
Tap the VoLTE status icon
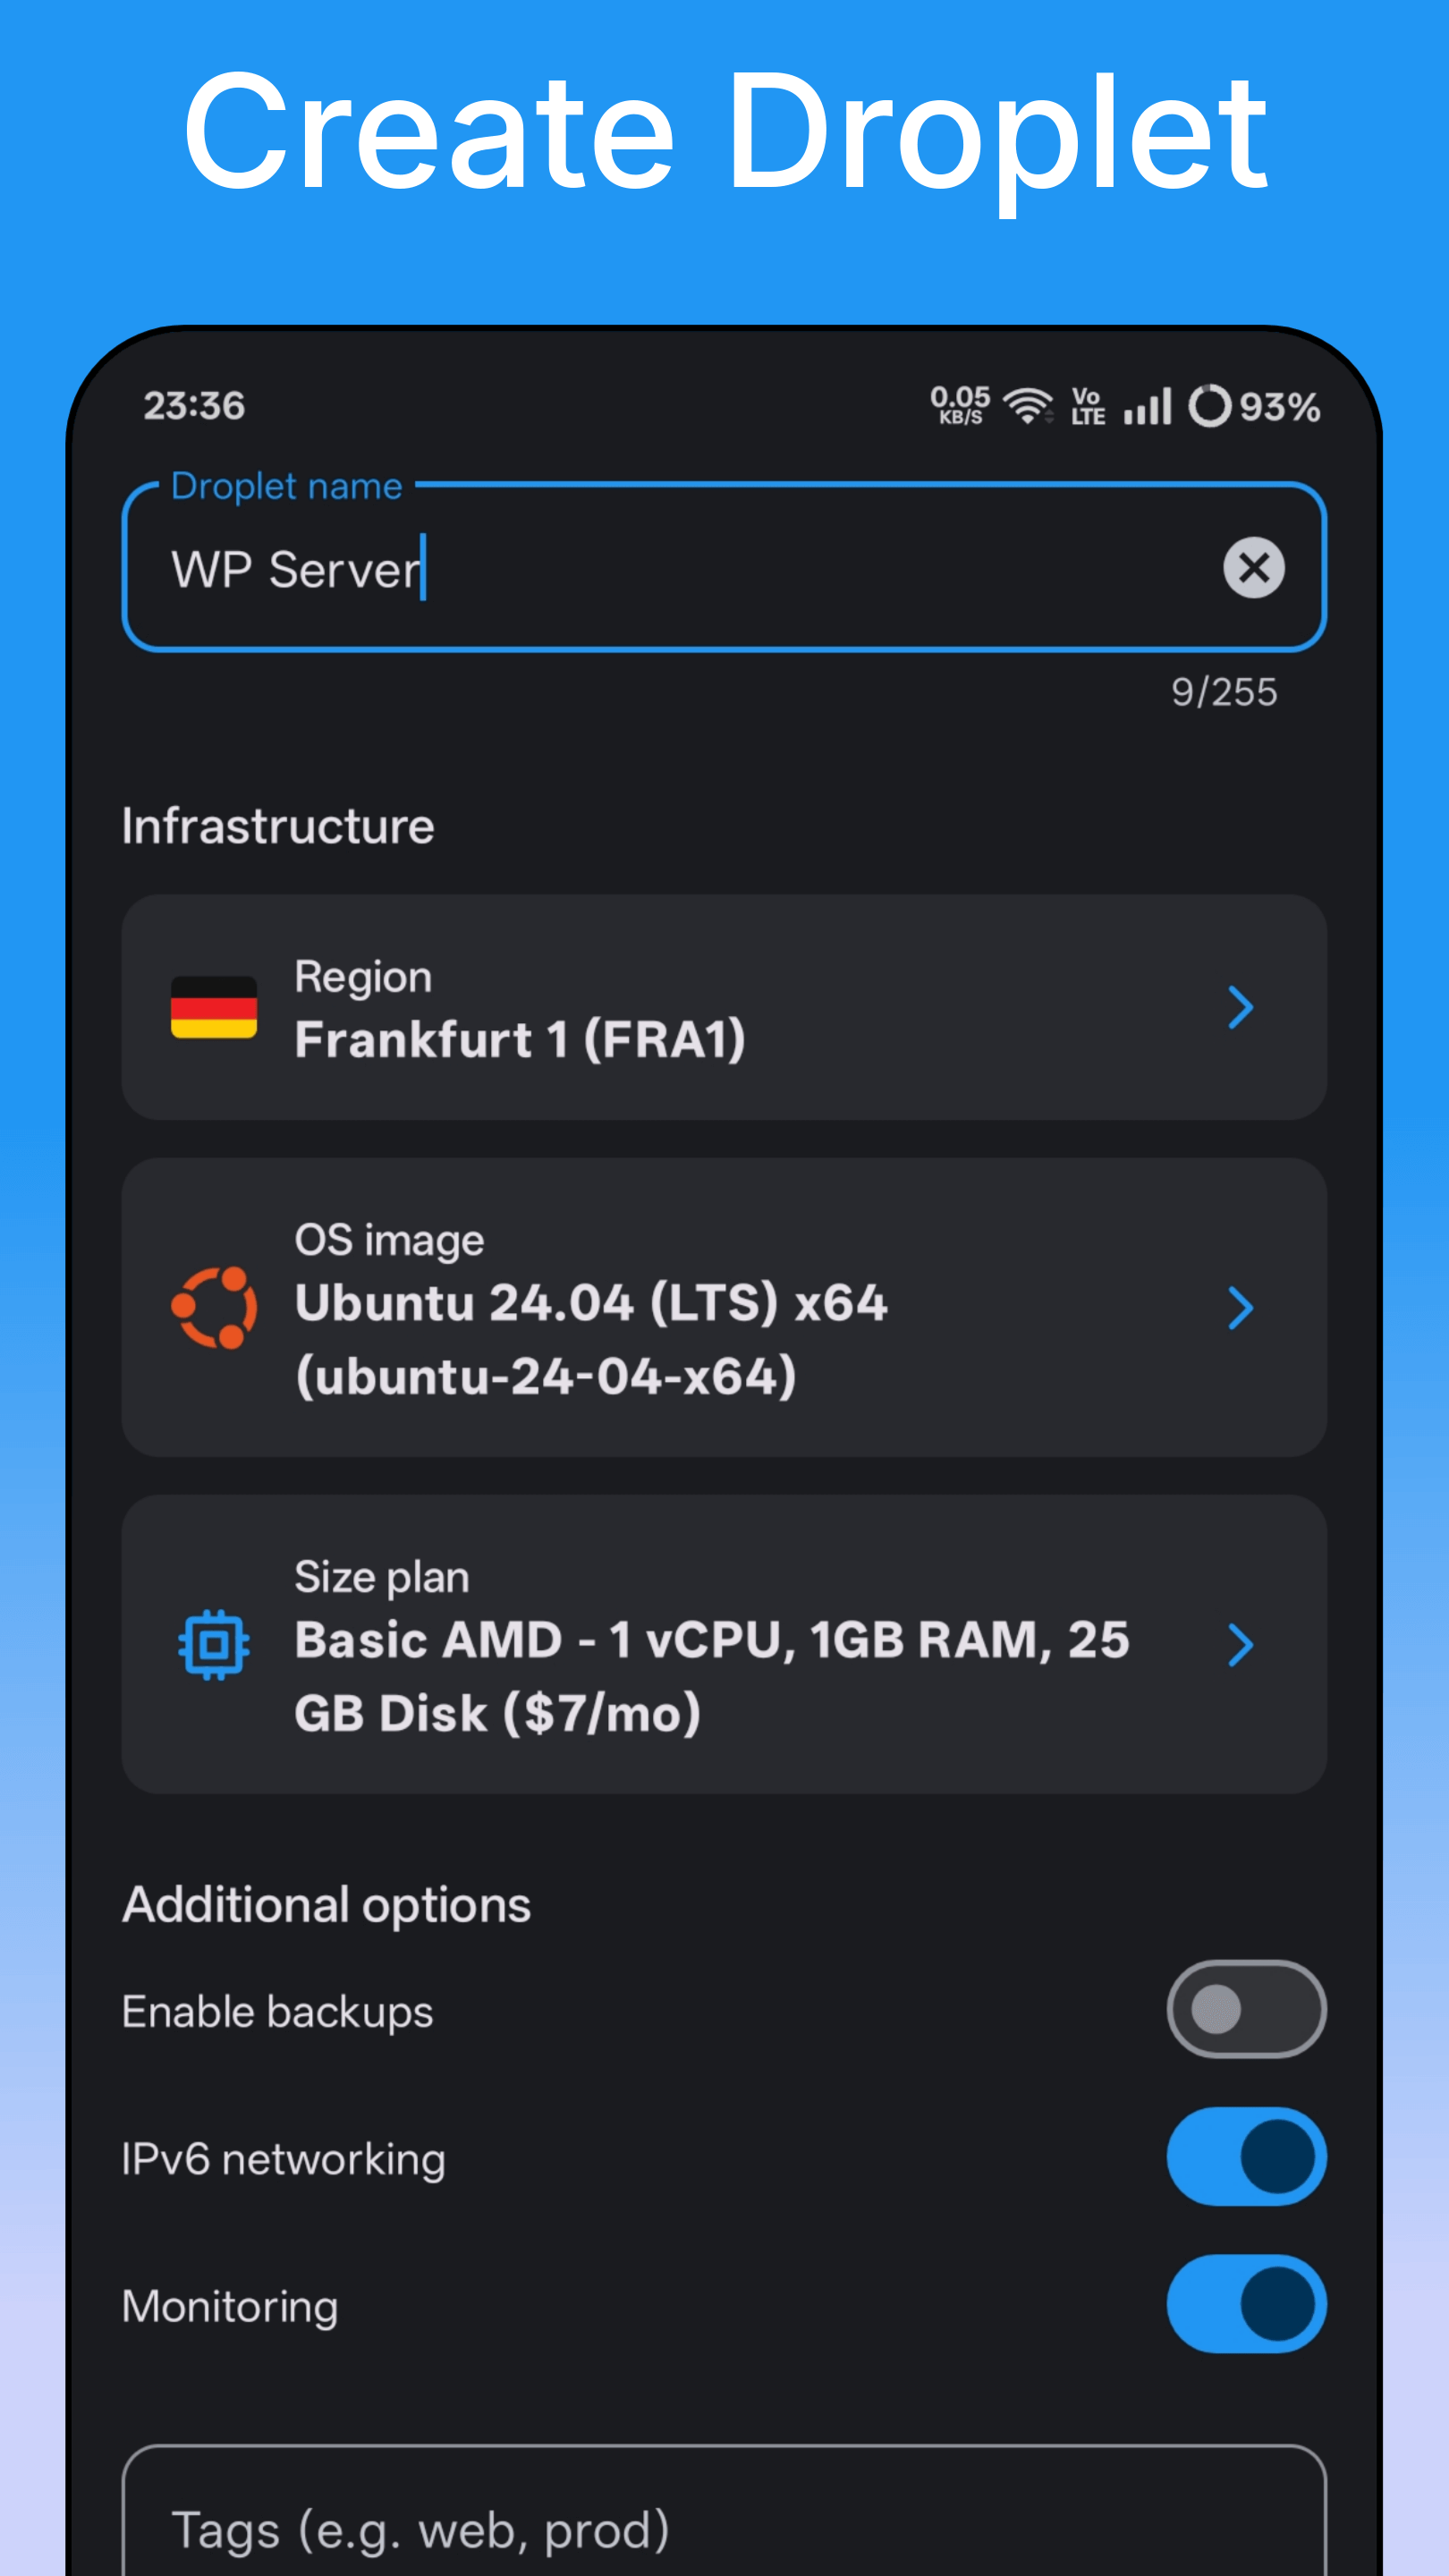coord(1088,406)
